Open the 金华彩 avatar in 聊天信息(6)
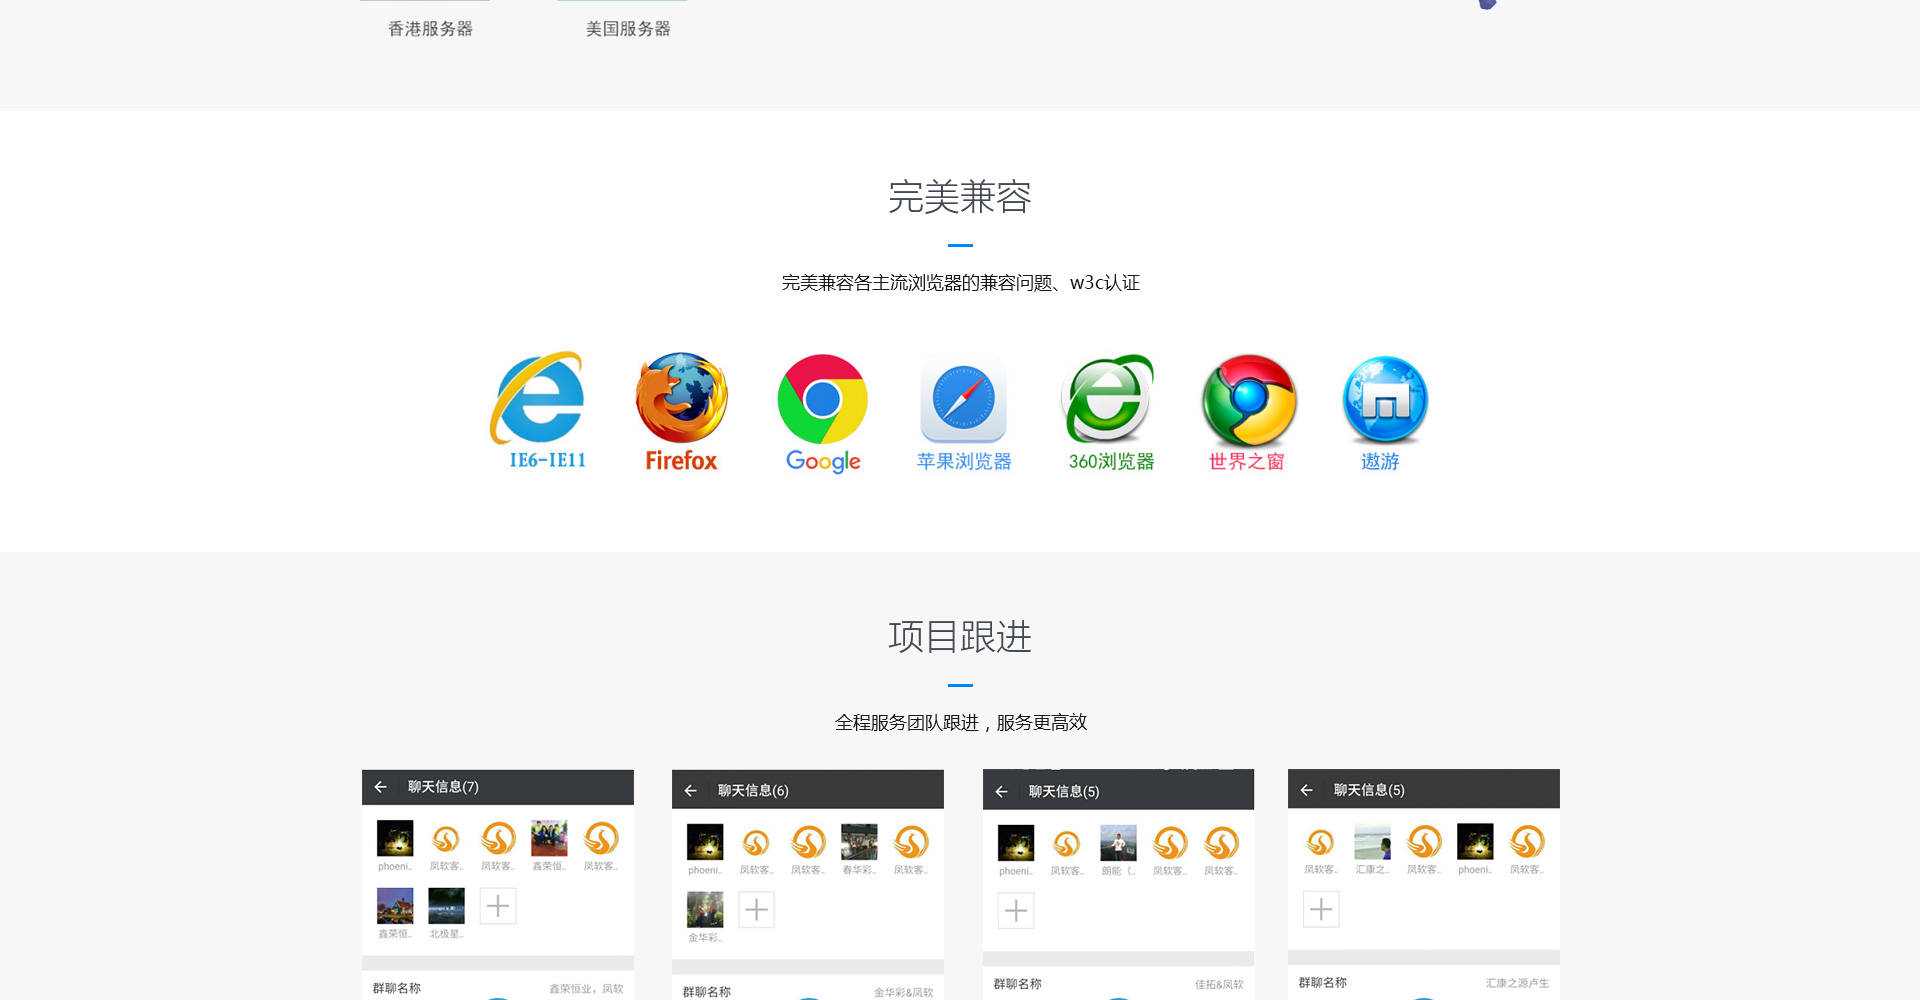The image size is (1920, 1000). point(705,910)
